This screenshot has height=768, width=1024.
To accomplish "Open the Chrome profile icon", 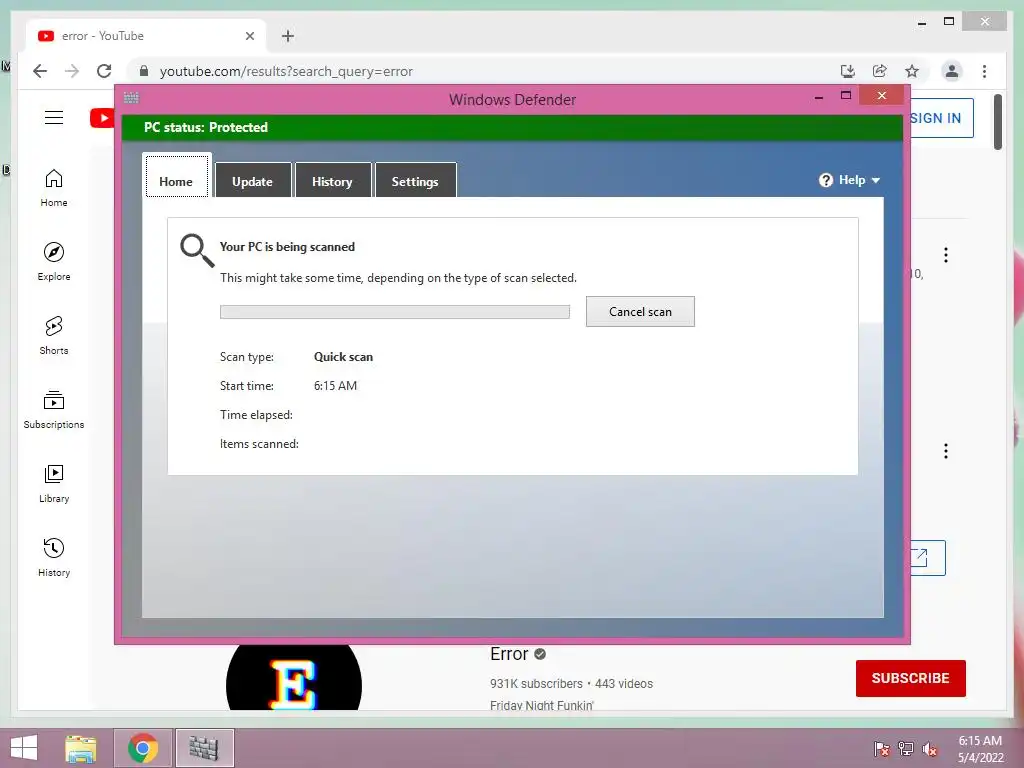I will 952,71.
